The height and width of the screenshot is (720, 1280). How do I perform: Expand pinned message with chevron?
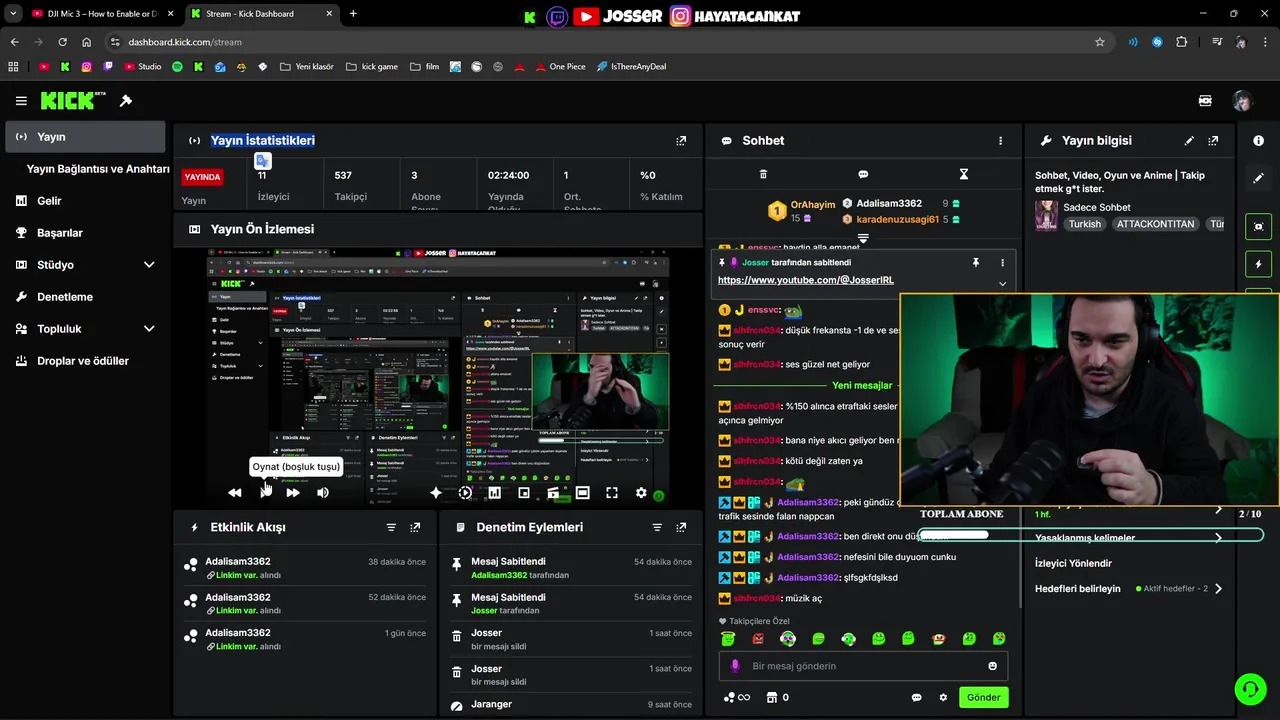click(1002, 283)
